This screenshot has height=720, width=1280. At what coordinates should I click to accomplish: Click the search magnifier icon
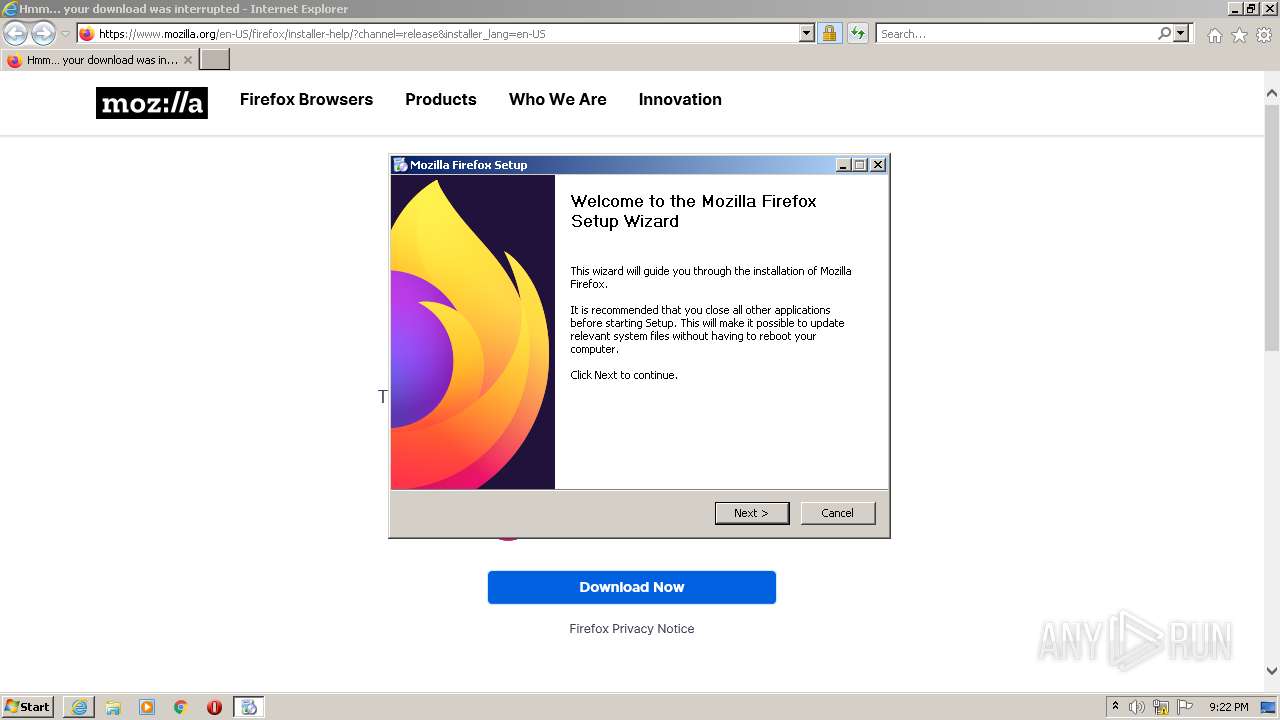1164,34
